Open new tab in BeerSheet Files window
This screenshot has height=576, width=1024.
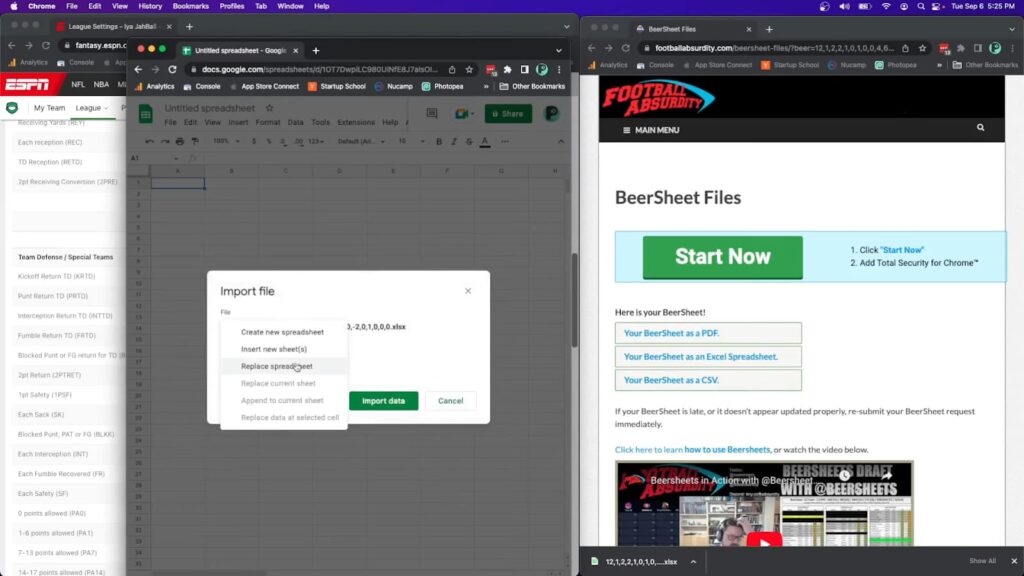pos(769,29)
